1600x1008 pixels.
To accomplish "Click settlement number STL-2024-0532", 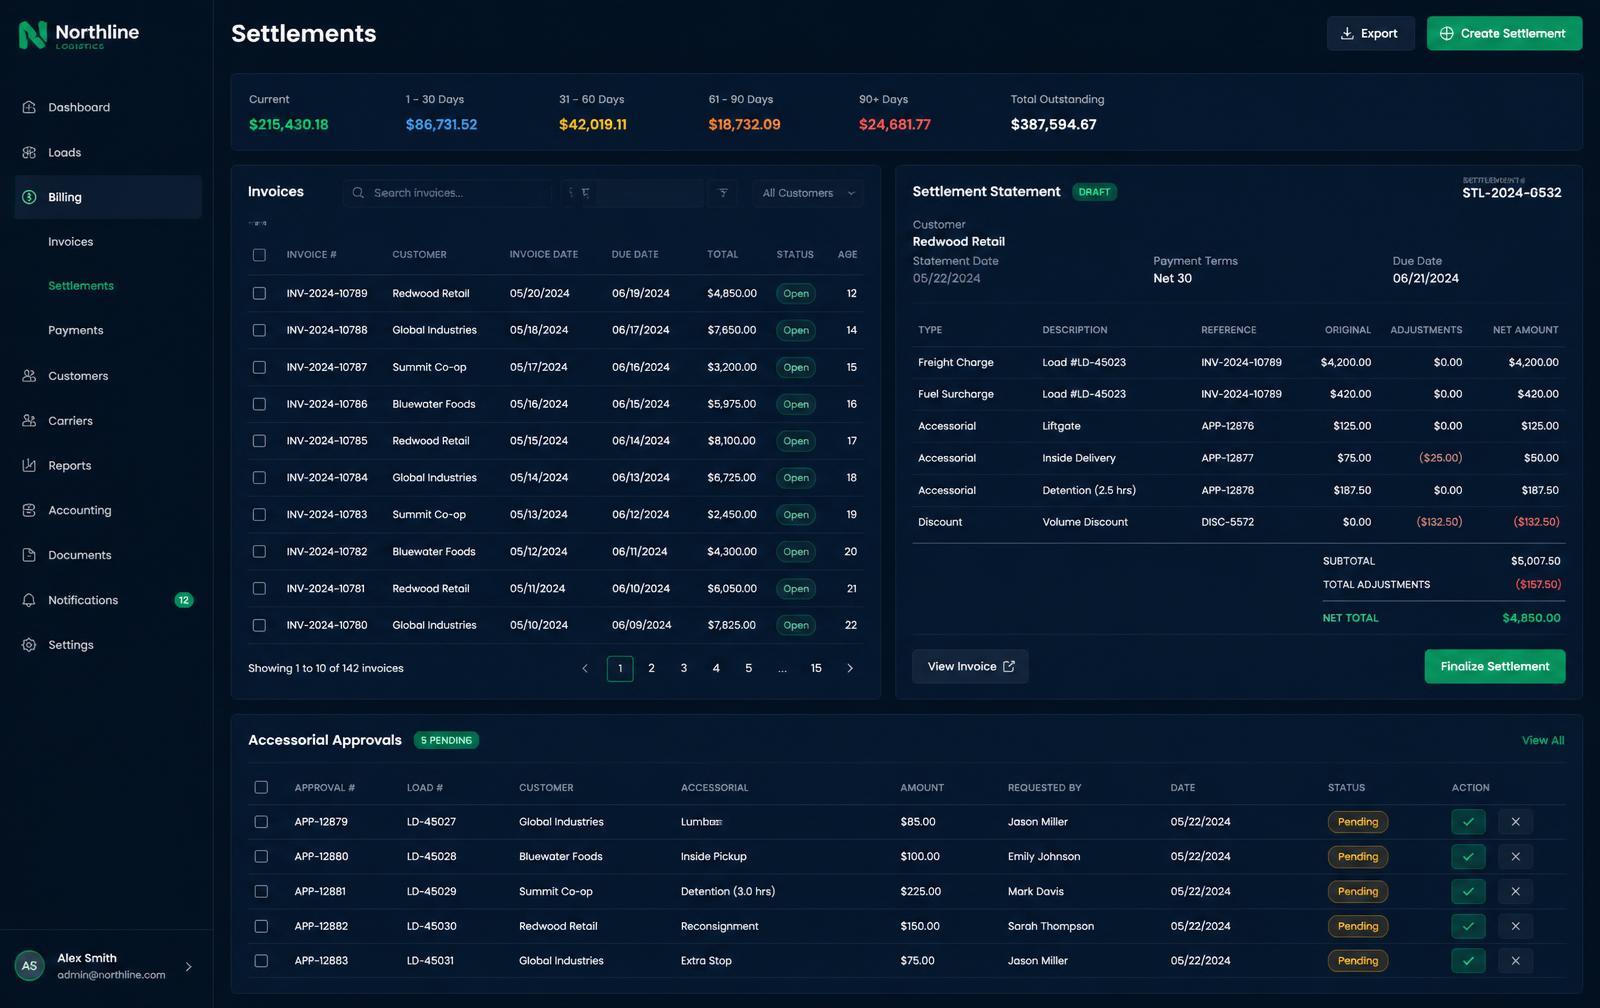I will point(1512,193).
